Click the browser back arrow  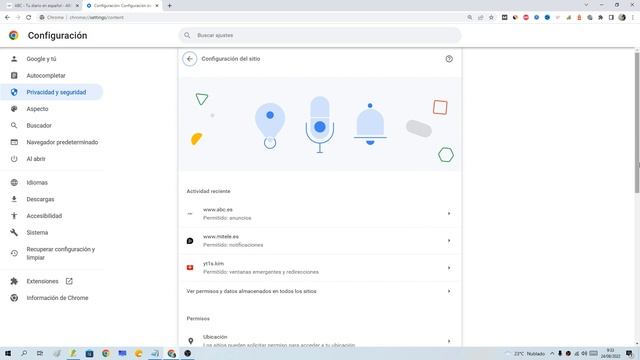point(7,18)
